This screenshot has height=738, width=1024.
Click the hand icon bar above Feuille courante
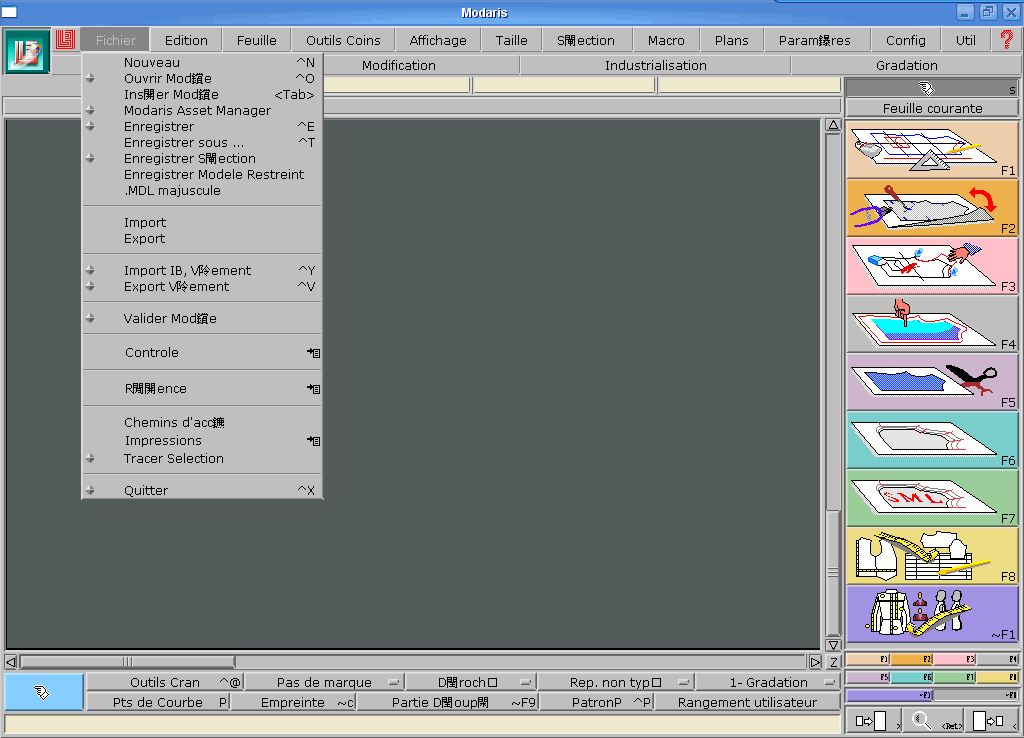coord(932,88)
